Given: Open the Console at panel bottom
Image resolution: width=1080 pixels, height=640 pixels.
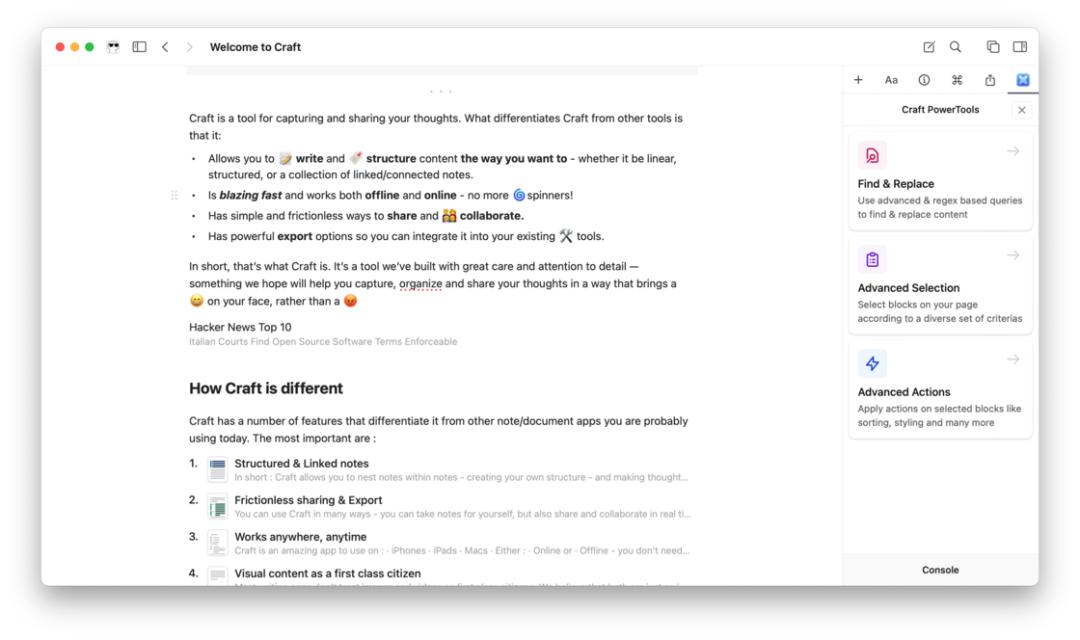Looking at the screenshot, I should (x=940, y=570).
